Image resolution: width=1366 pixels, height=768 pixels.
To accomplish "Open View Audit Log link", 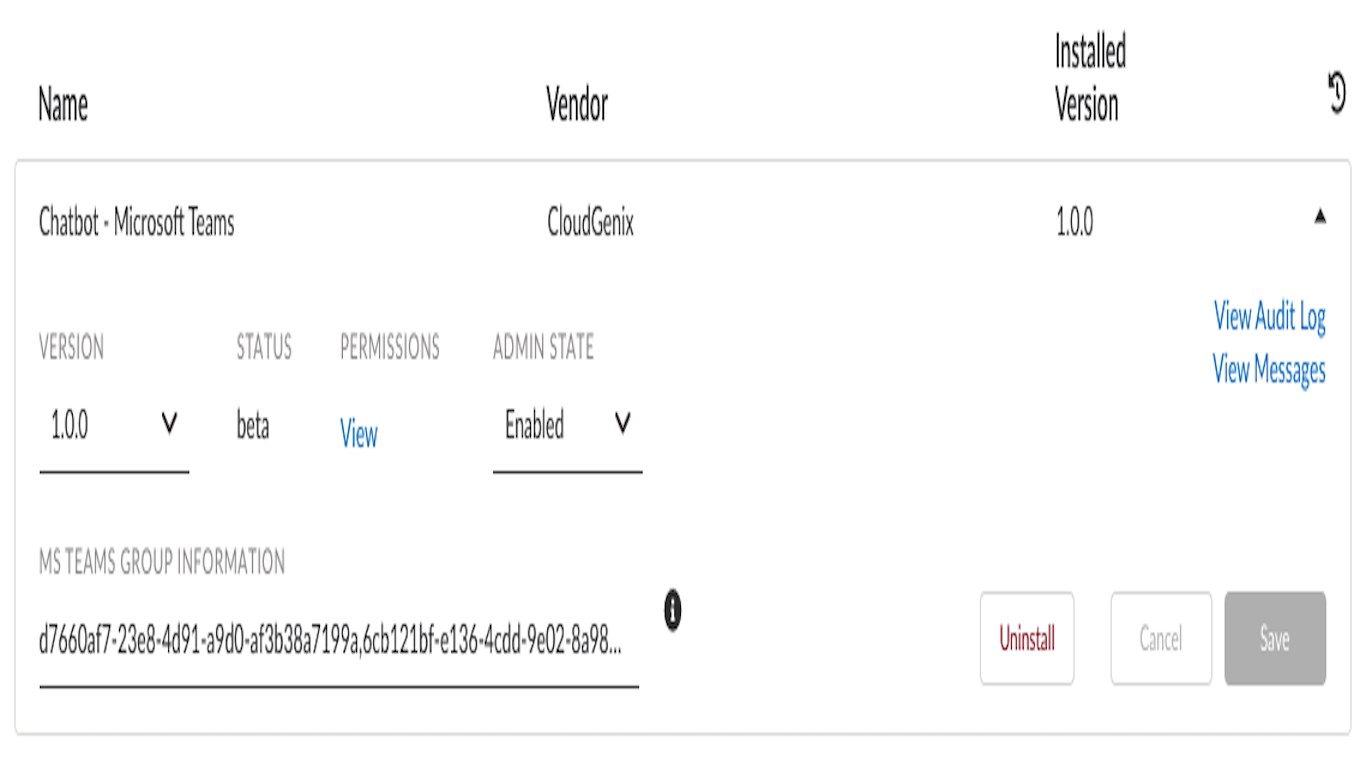I will pos(1269,317).
